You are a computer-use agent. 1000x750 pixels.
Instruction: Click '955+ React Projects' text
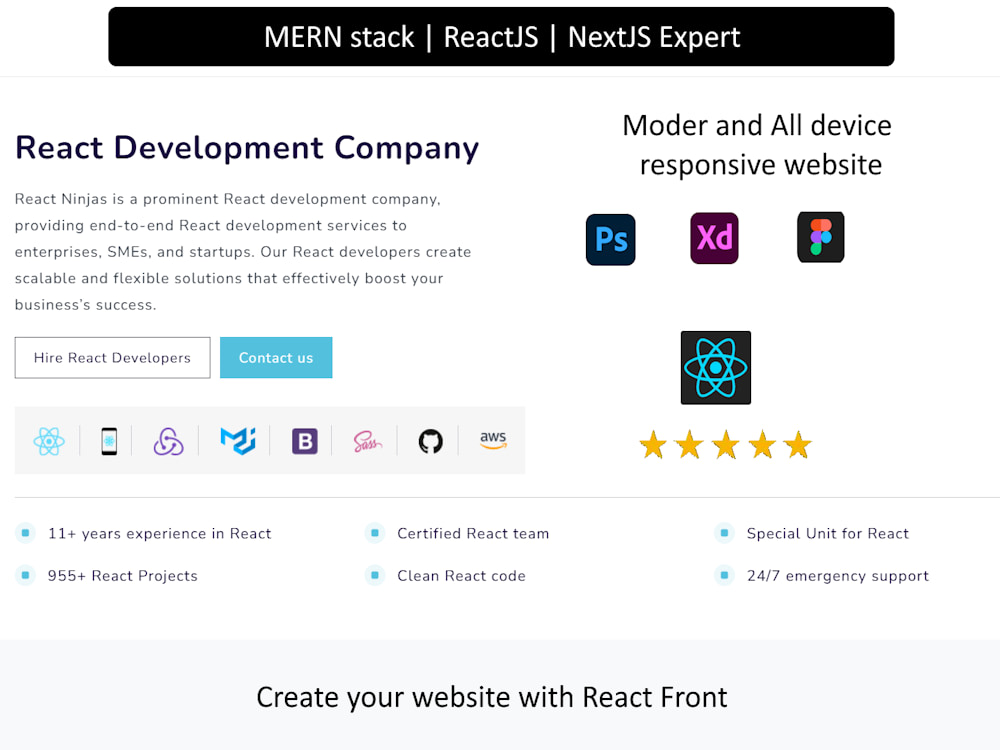[122, 576]
